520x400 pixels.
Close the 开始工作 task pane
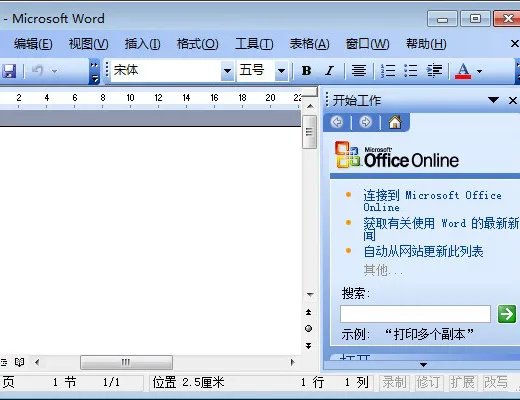pos(513,100)
